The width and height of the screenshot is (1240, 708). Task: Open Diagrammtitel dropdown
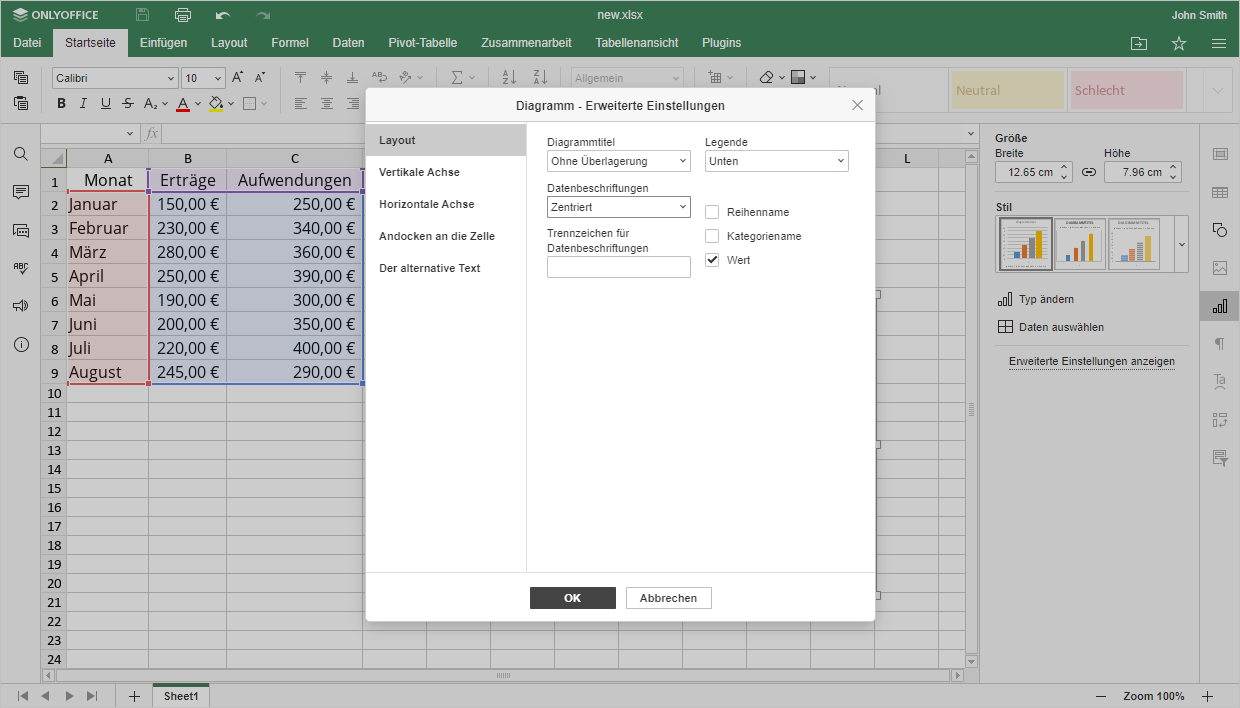(x=619, y=161)
